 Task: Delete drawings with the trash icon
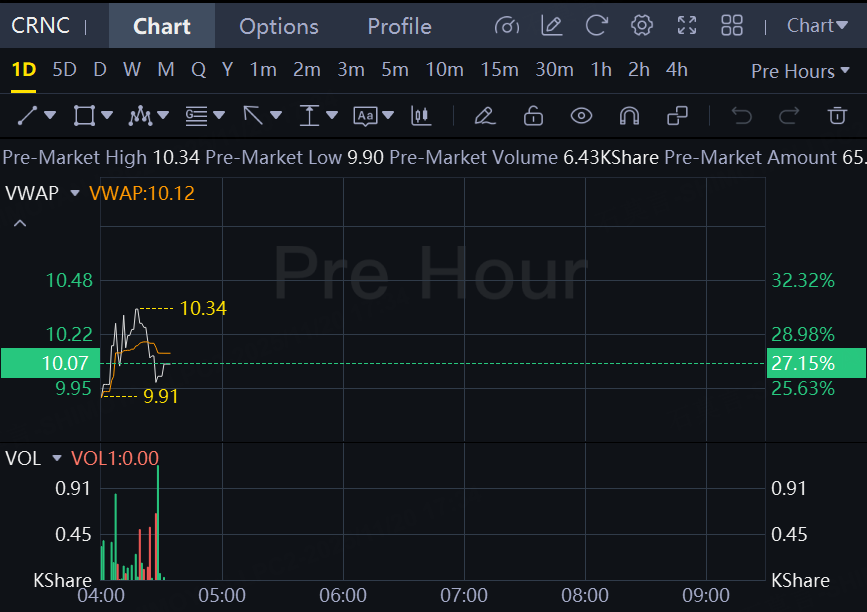coord(837,116)
